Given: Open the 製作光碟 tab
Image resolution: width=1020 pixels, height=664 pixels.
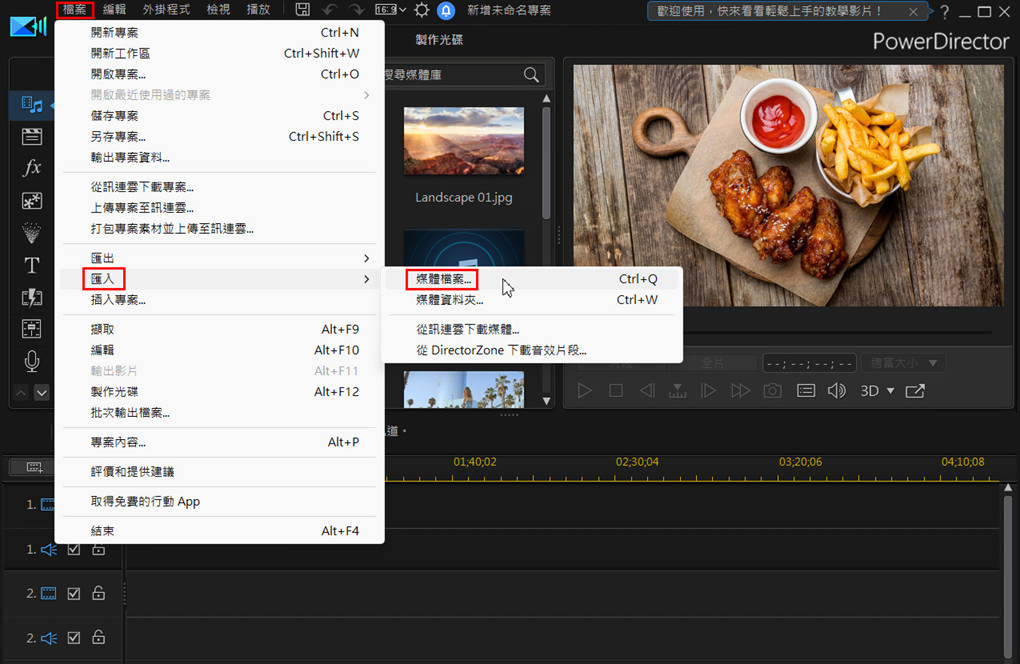Looking at the screenshot, I should (x=439, y=40).
